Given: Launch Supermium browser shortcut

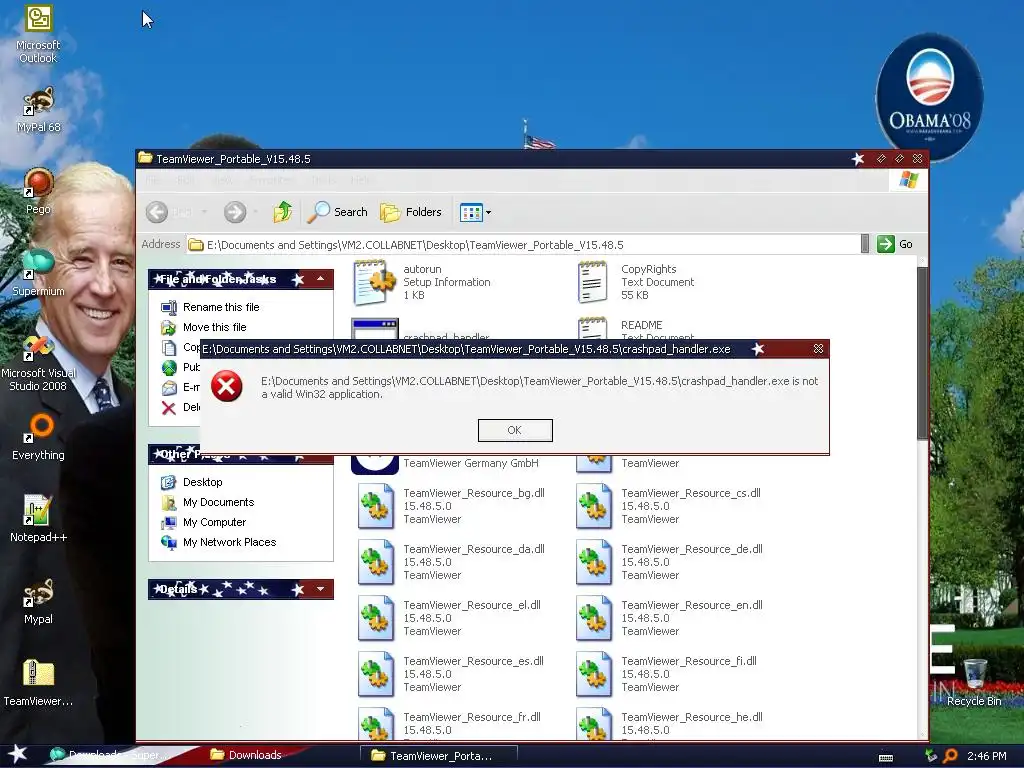Looking at the screenshot, I should (x=38, y=273).
